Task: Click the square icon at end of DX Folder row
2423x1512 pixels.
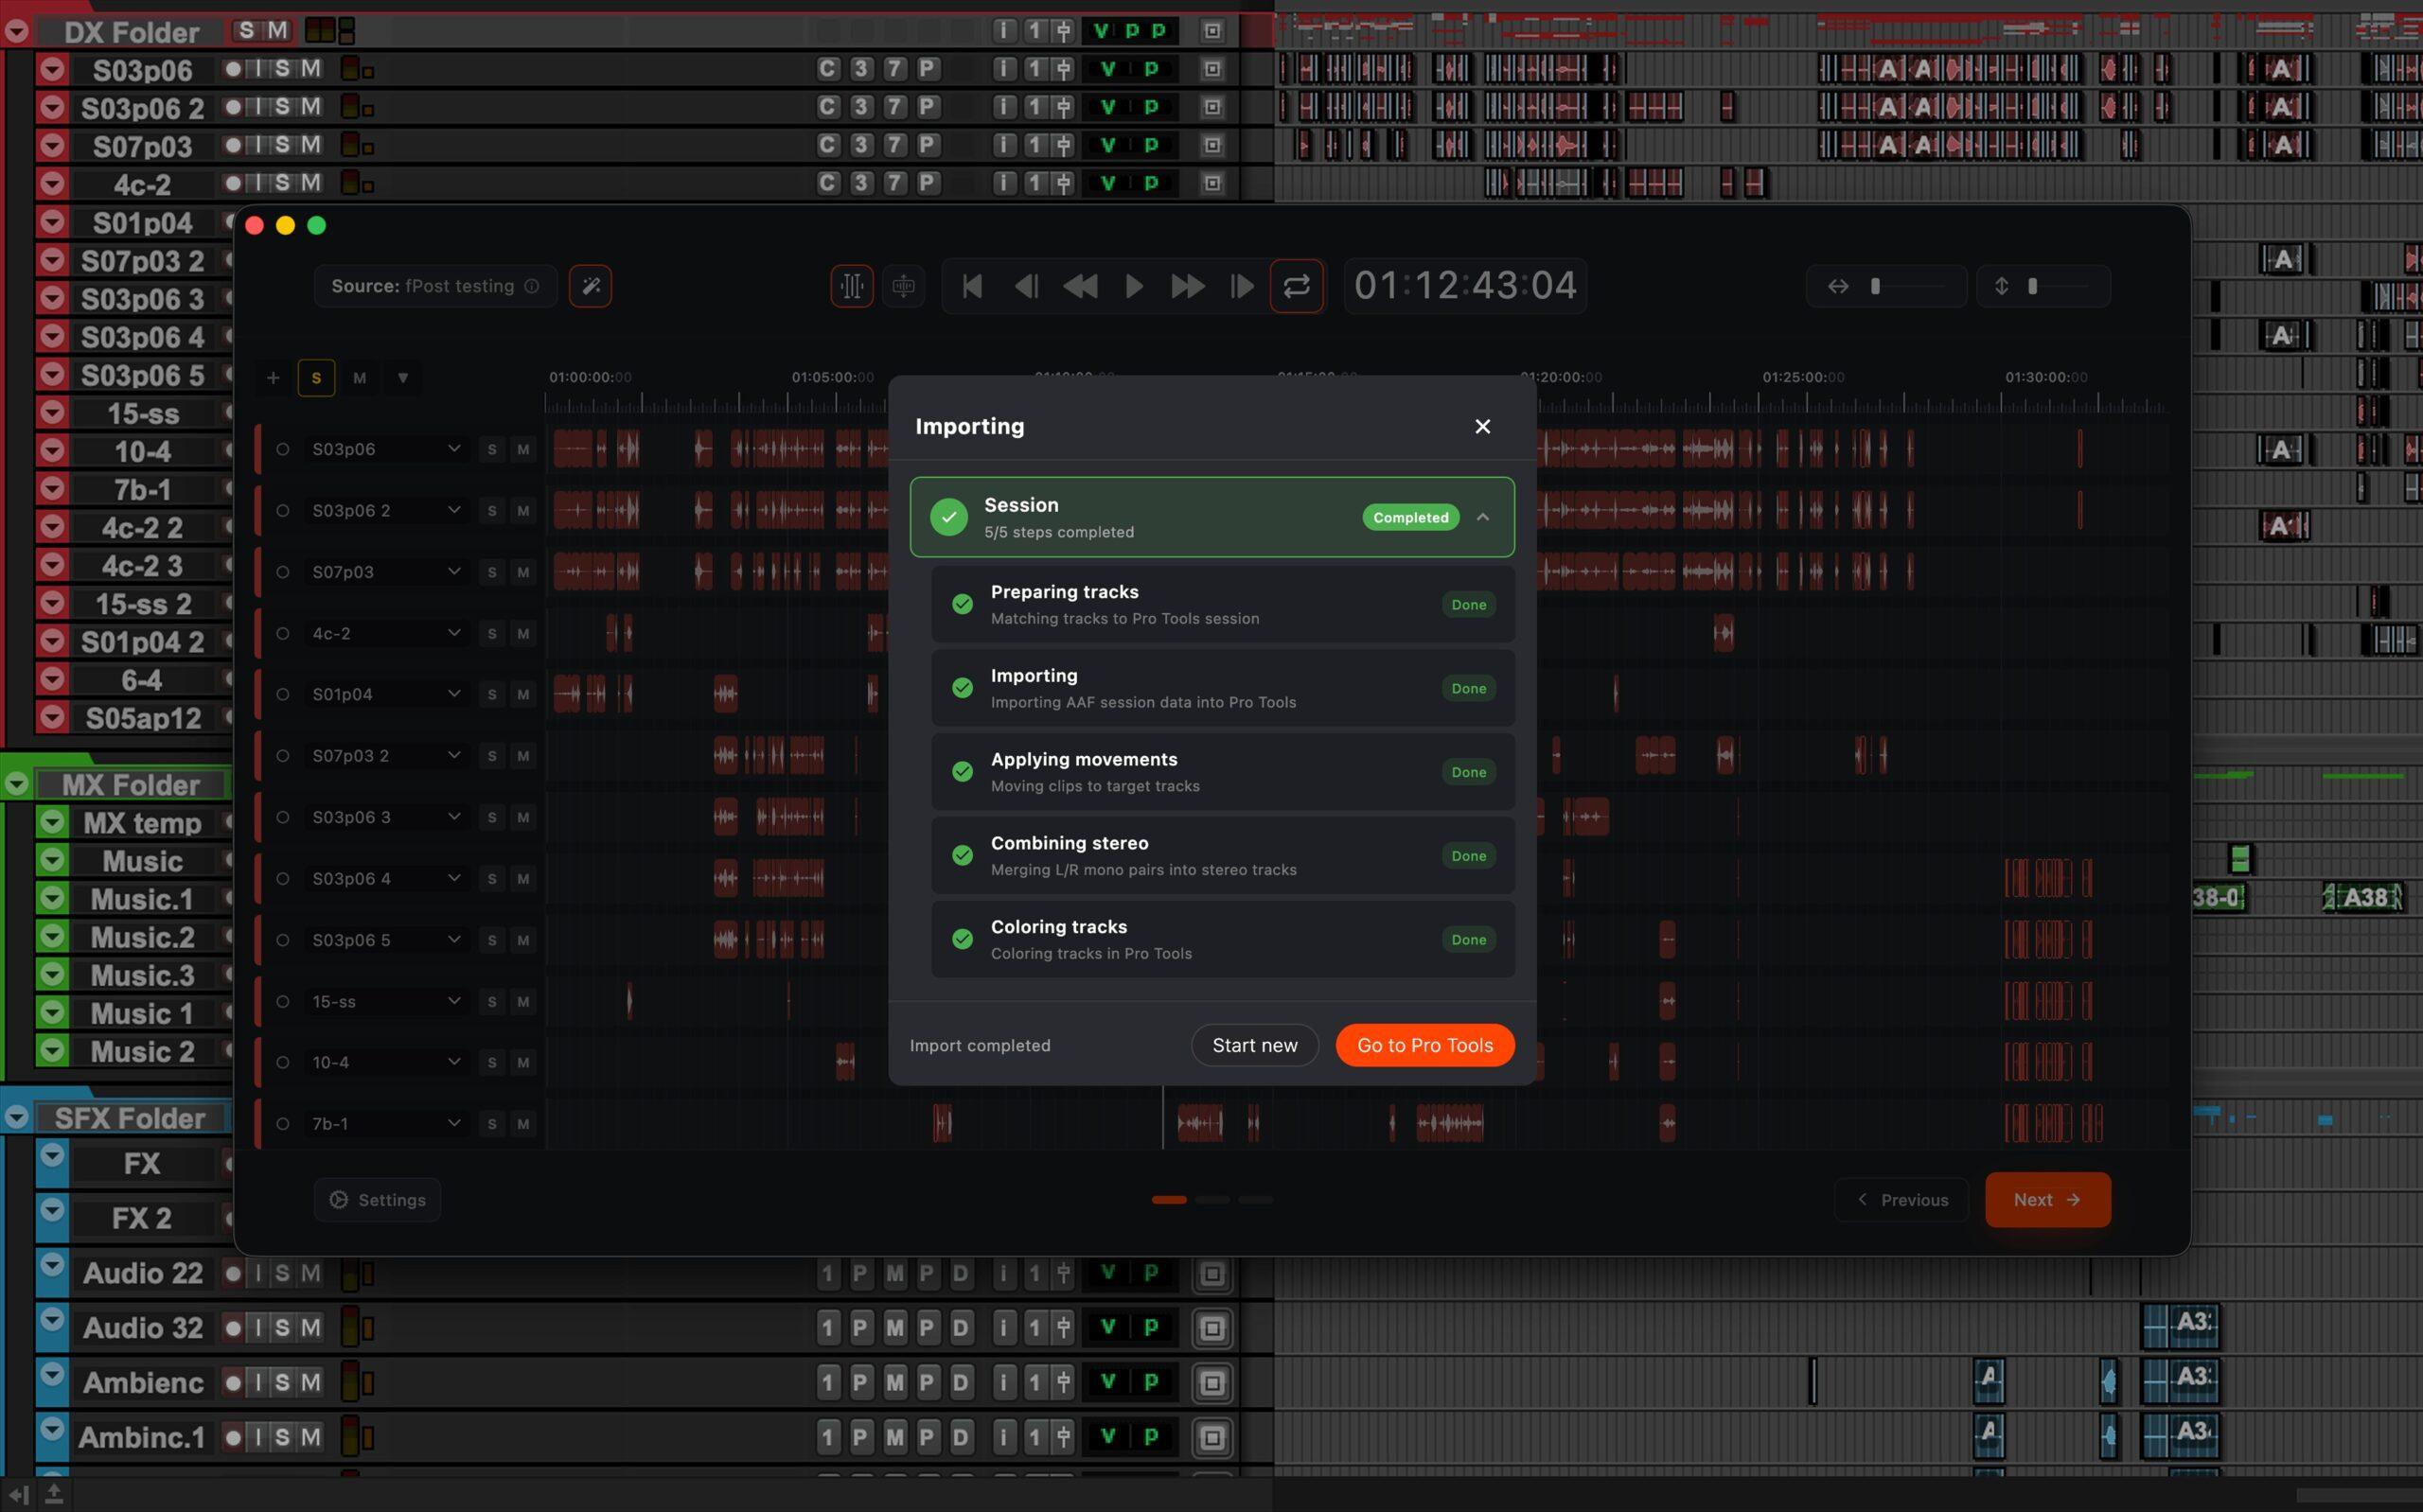Action: [x=1212, y=31]
